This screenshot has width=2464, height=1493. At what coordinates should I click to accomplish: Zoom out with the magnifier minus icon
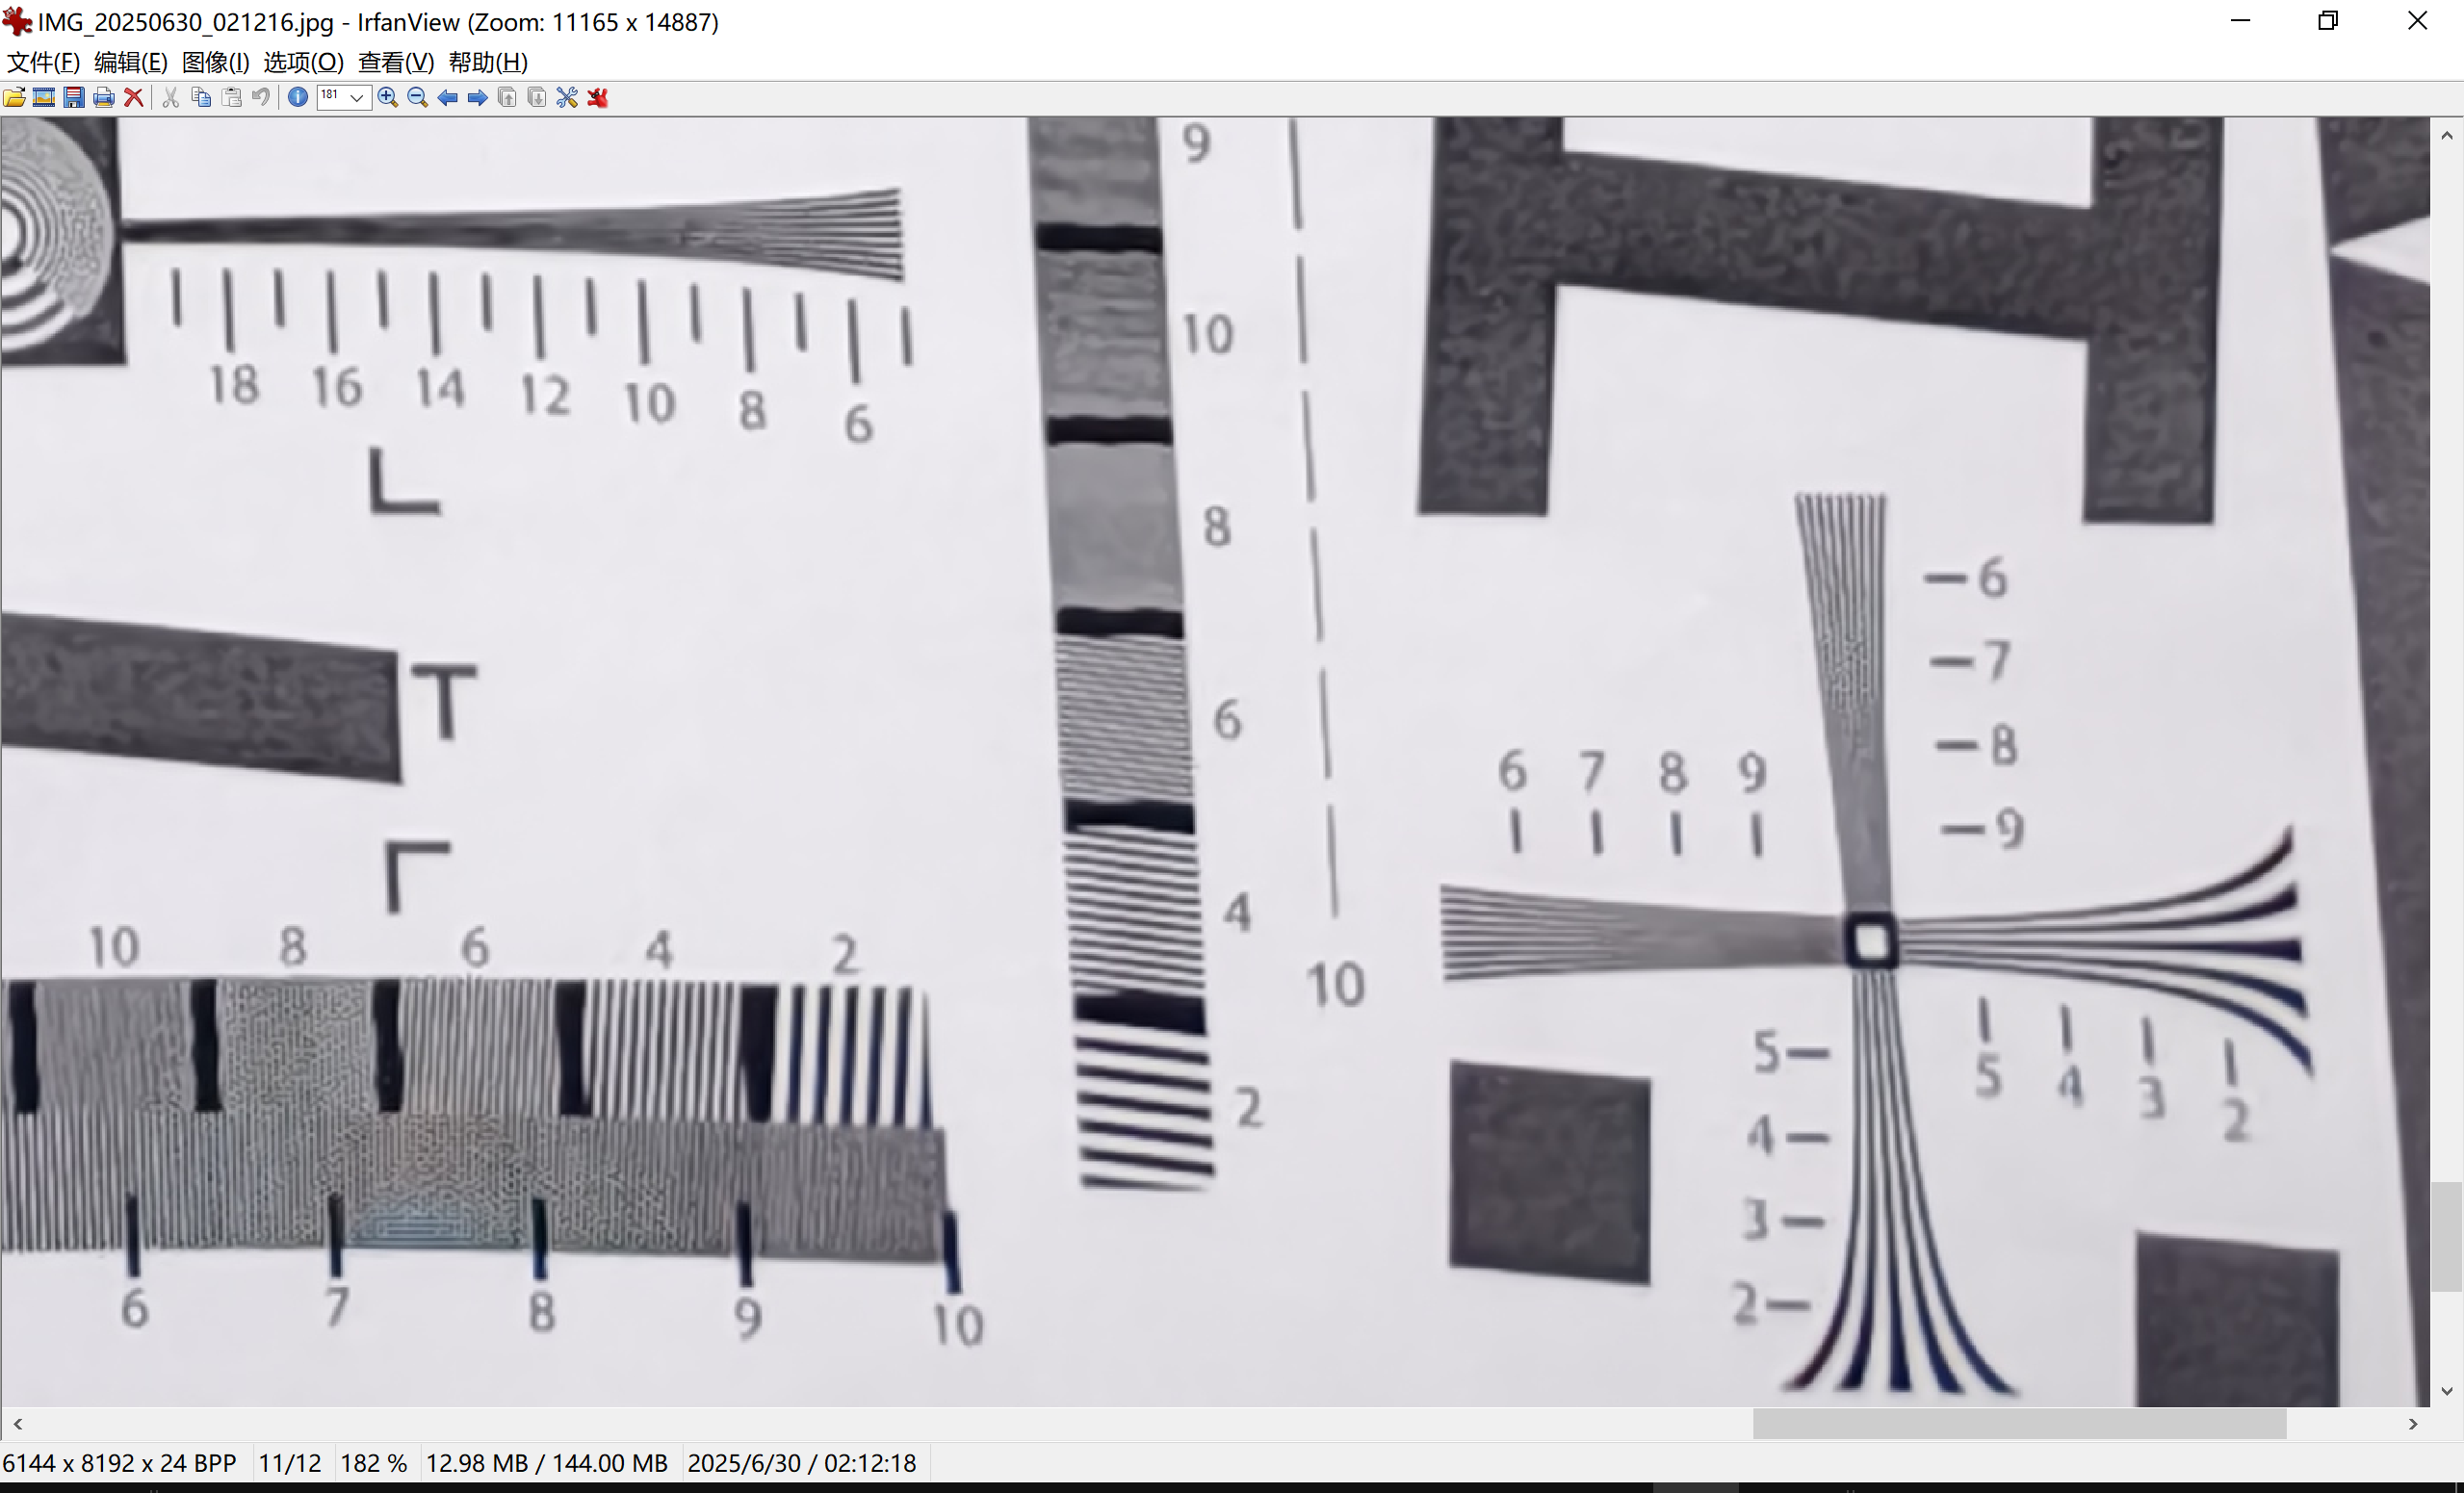tap(418, 97)
